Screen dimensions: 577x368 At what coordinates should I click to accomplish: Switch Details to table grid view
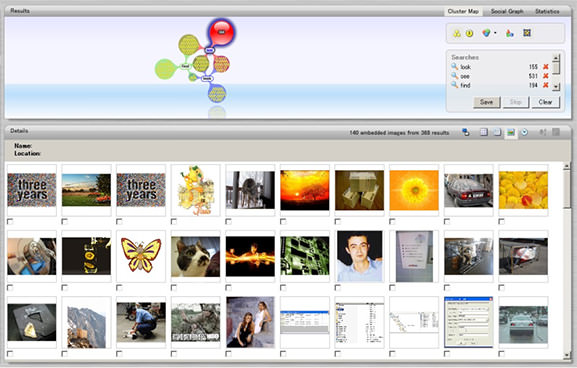(484, 132)
